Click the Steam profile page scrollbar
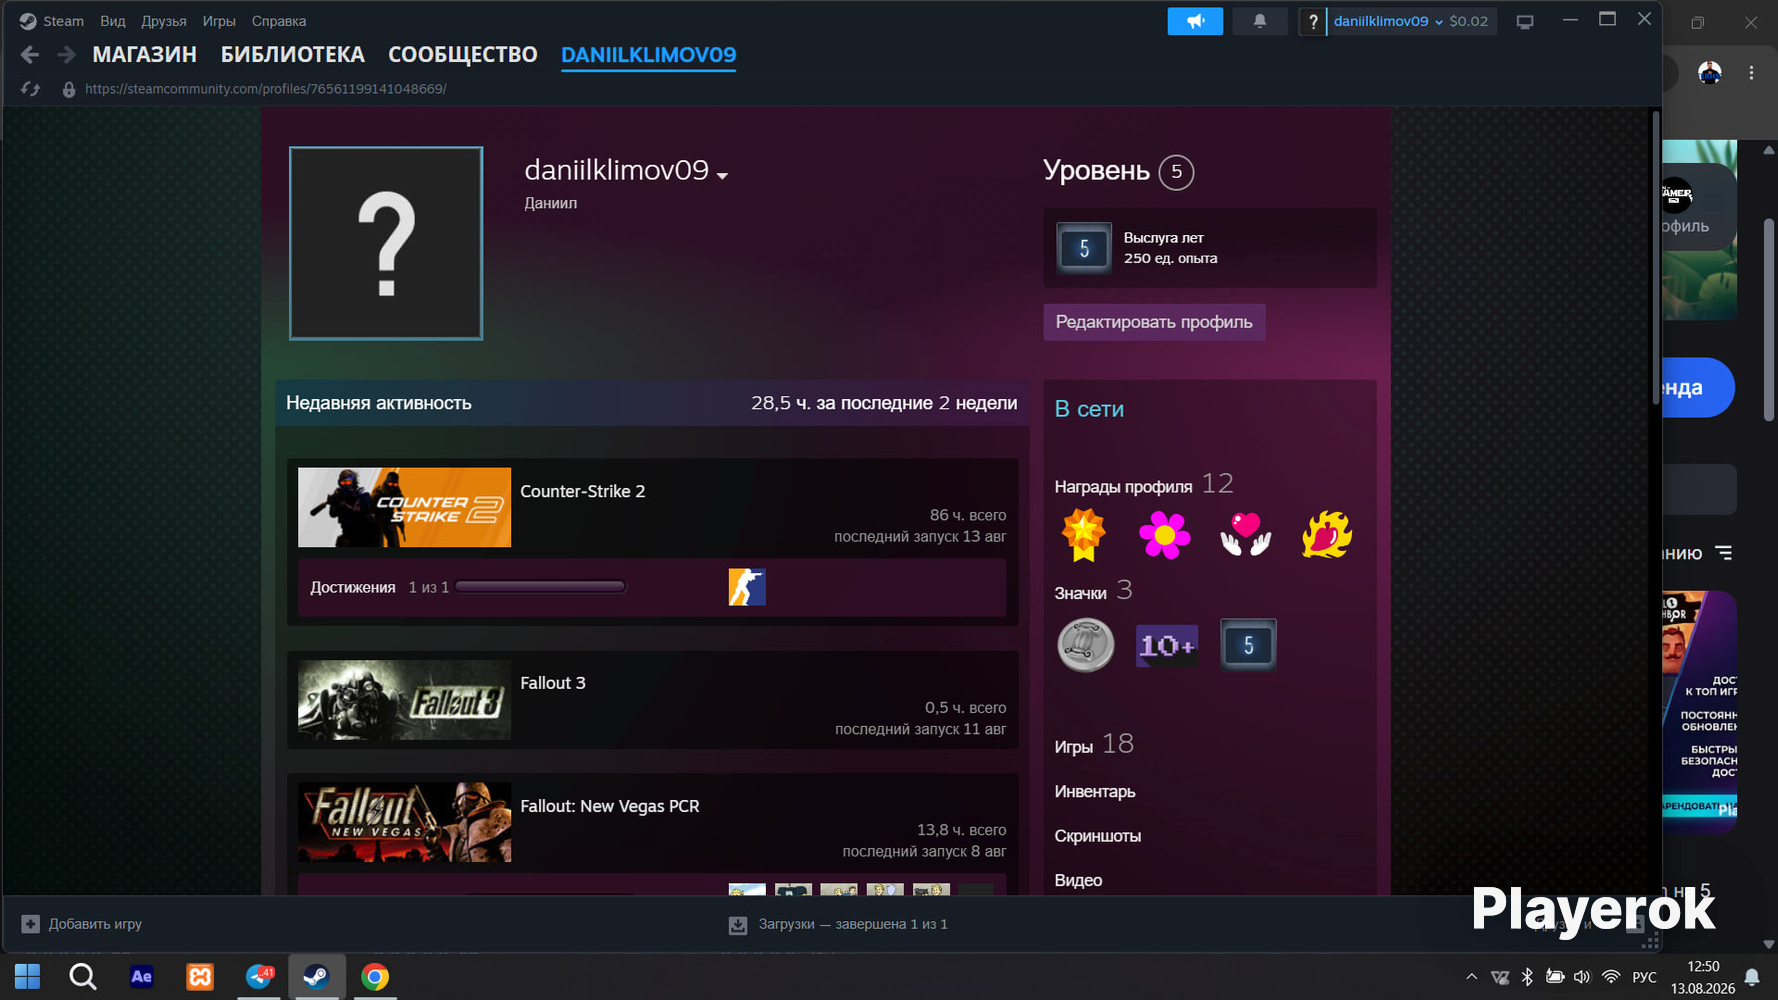Image resolution: width=1778 pixels, height=1000 pixels. coord(1656,257)
